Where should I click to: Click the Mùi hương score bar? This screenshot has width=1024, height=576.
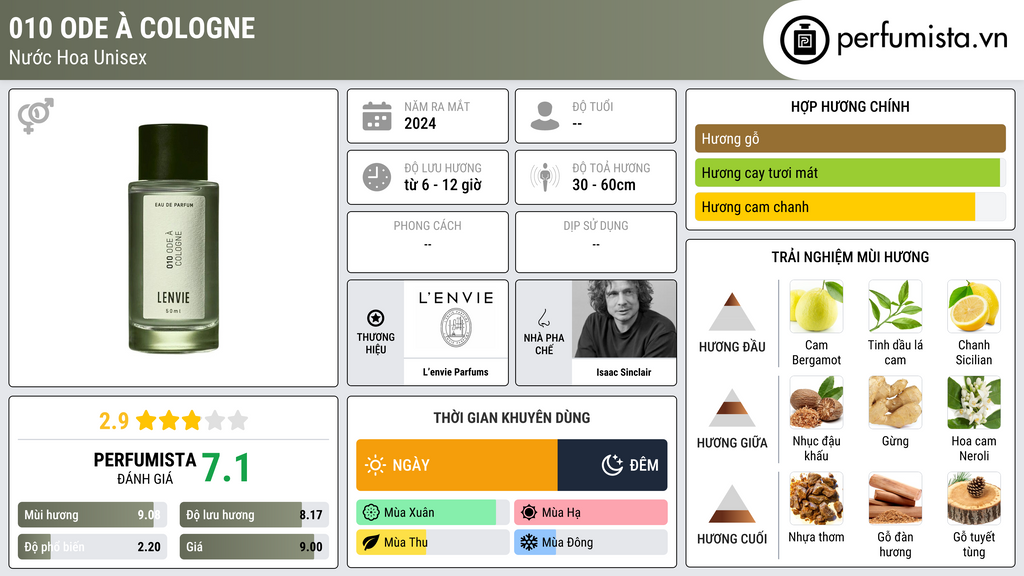tap(92, 515)
